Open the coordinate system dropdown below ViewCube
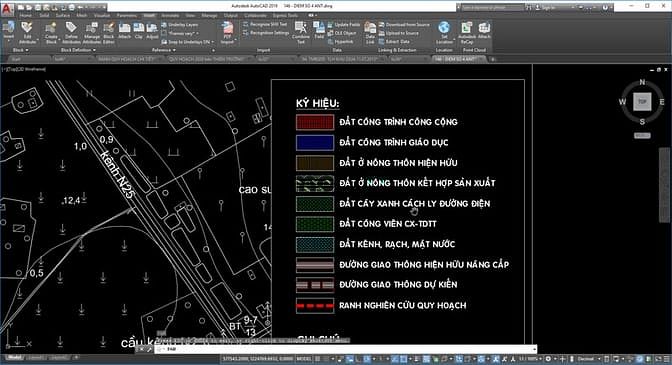The height and width of the screenshot is (365, 672). (642, 135)
